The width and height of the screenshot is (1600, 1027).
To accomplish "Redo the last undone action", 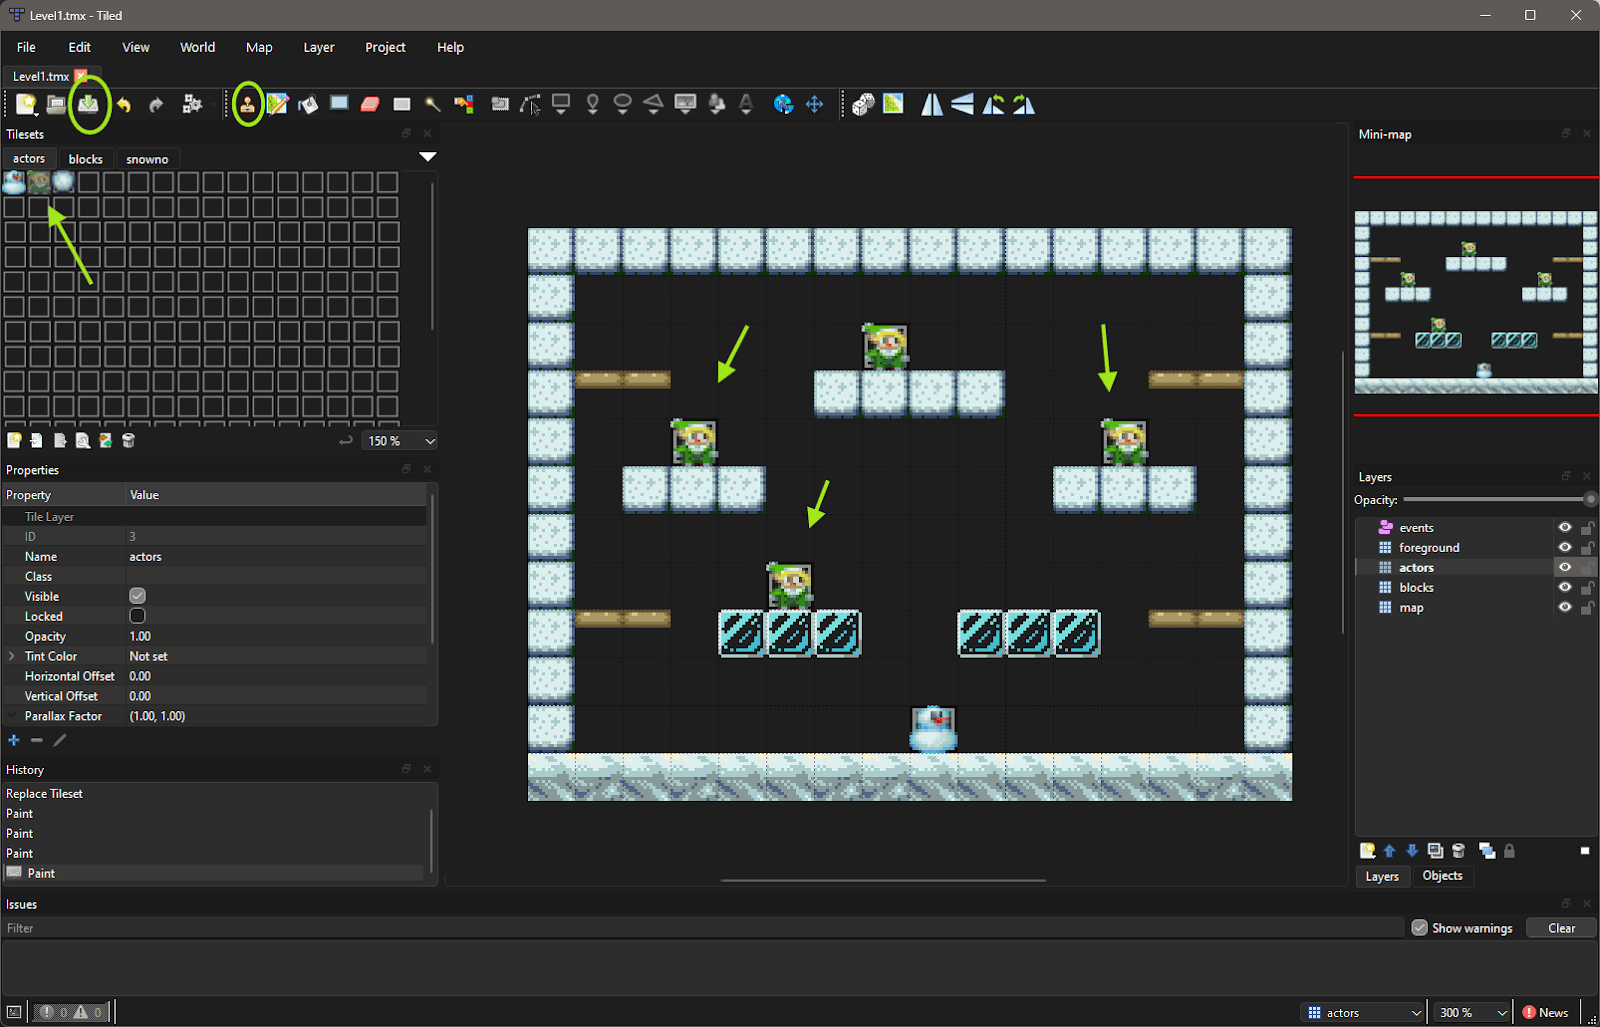I will (156, 104).
